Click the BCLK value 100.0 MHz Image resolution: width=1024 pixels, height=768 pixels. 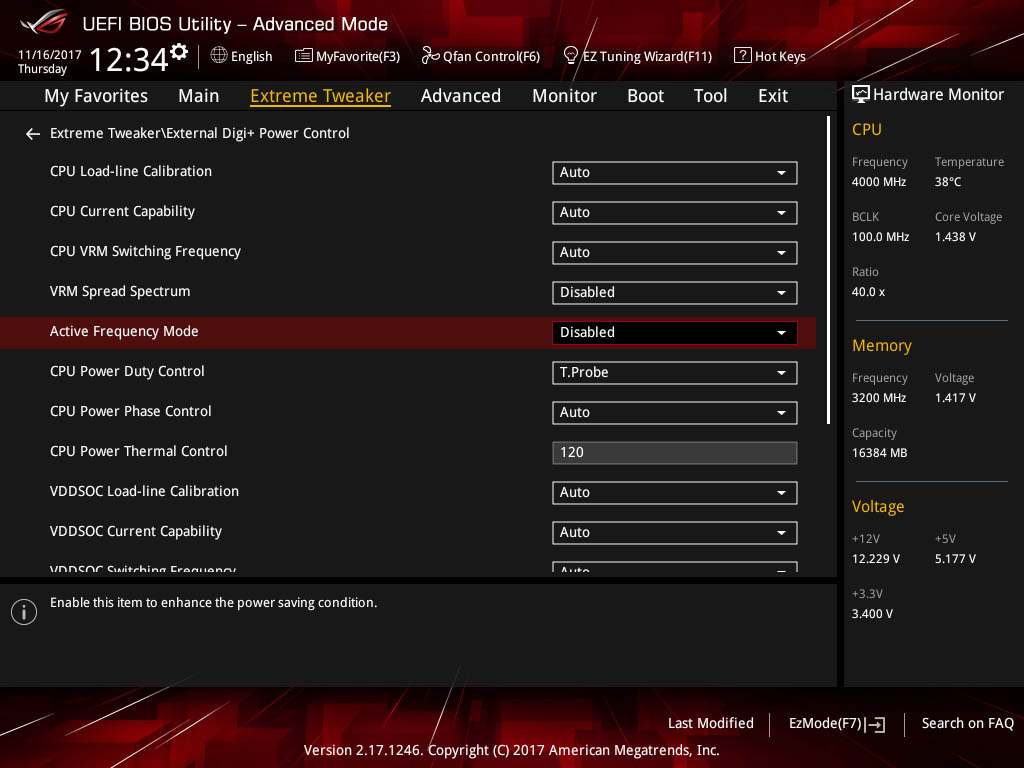(880, 237)
